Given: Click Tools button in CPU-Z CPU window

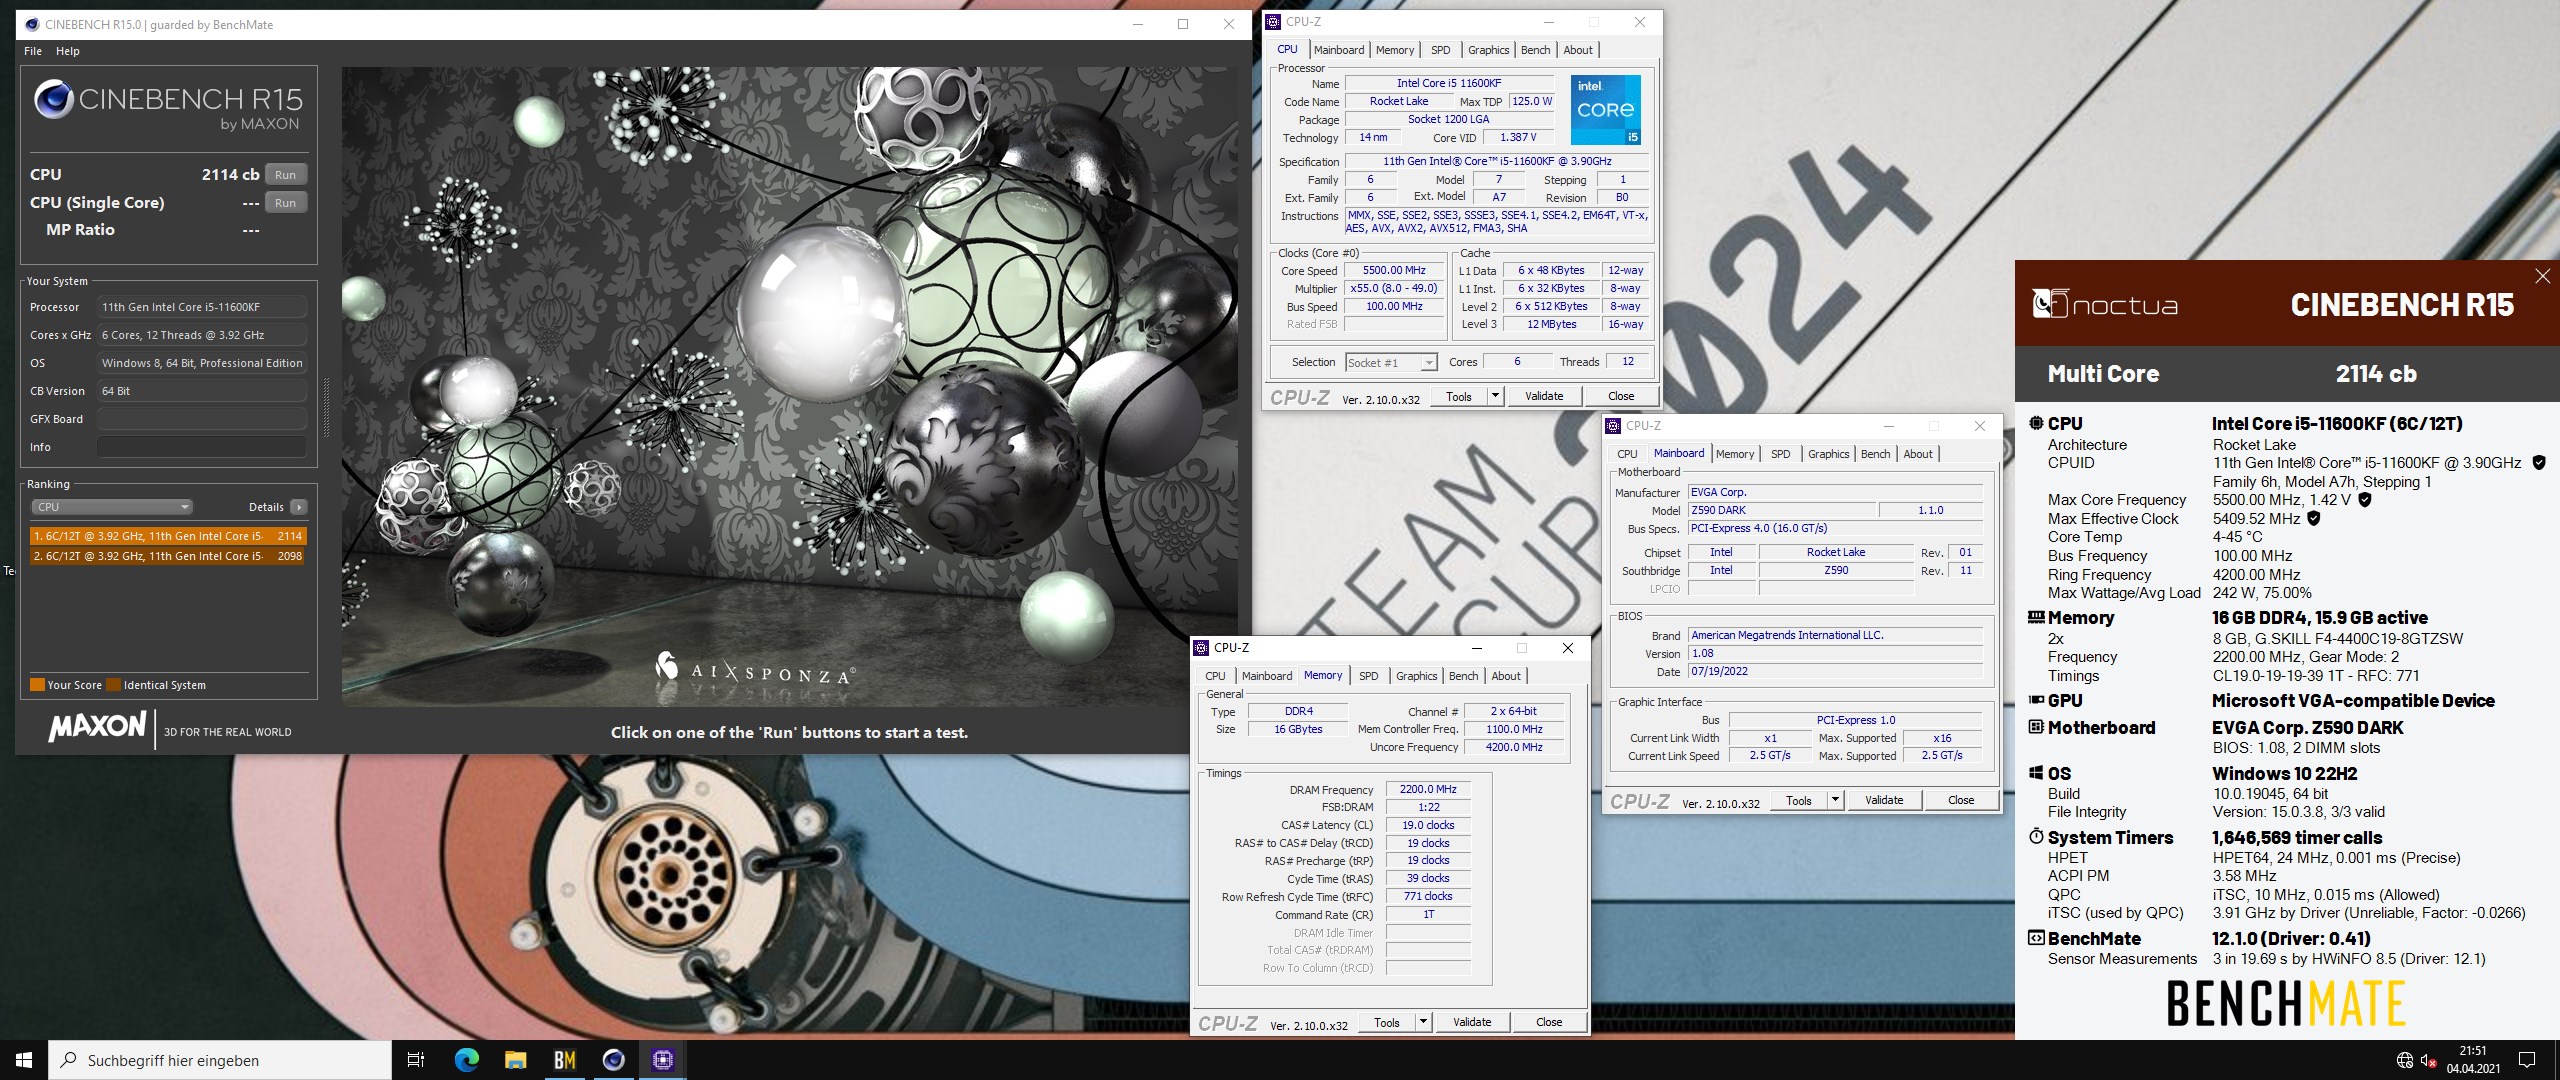Looking at the screenshot, I should click(1459, 396).
